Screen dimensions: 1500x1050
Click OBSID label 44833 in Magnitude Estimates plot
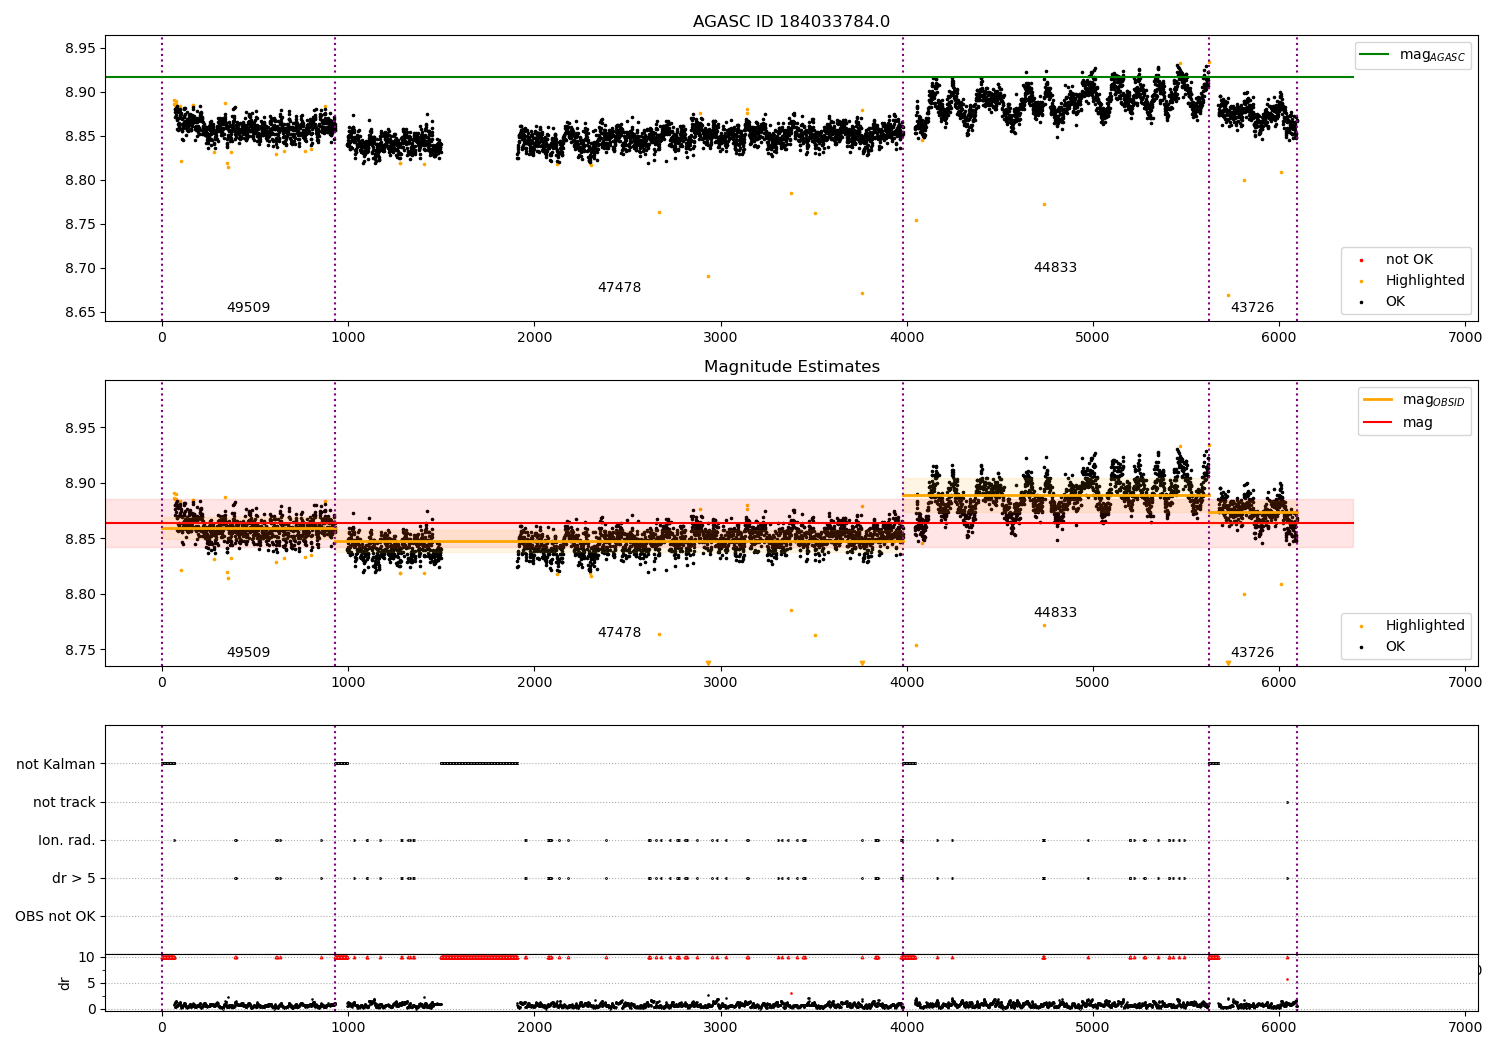1055,613
